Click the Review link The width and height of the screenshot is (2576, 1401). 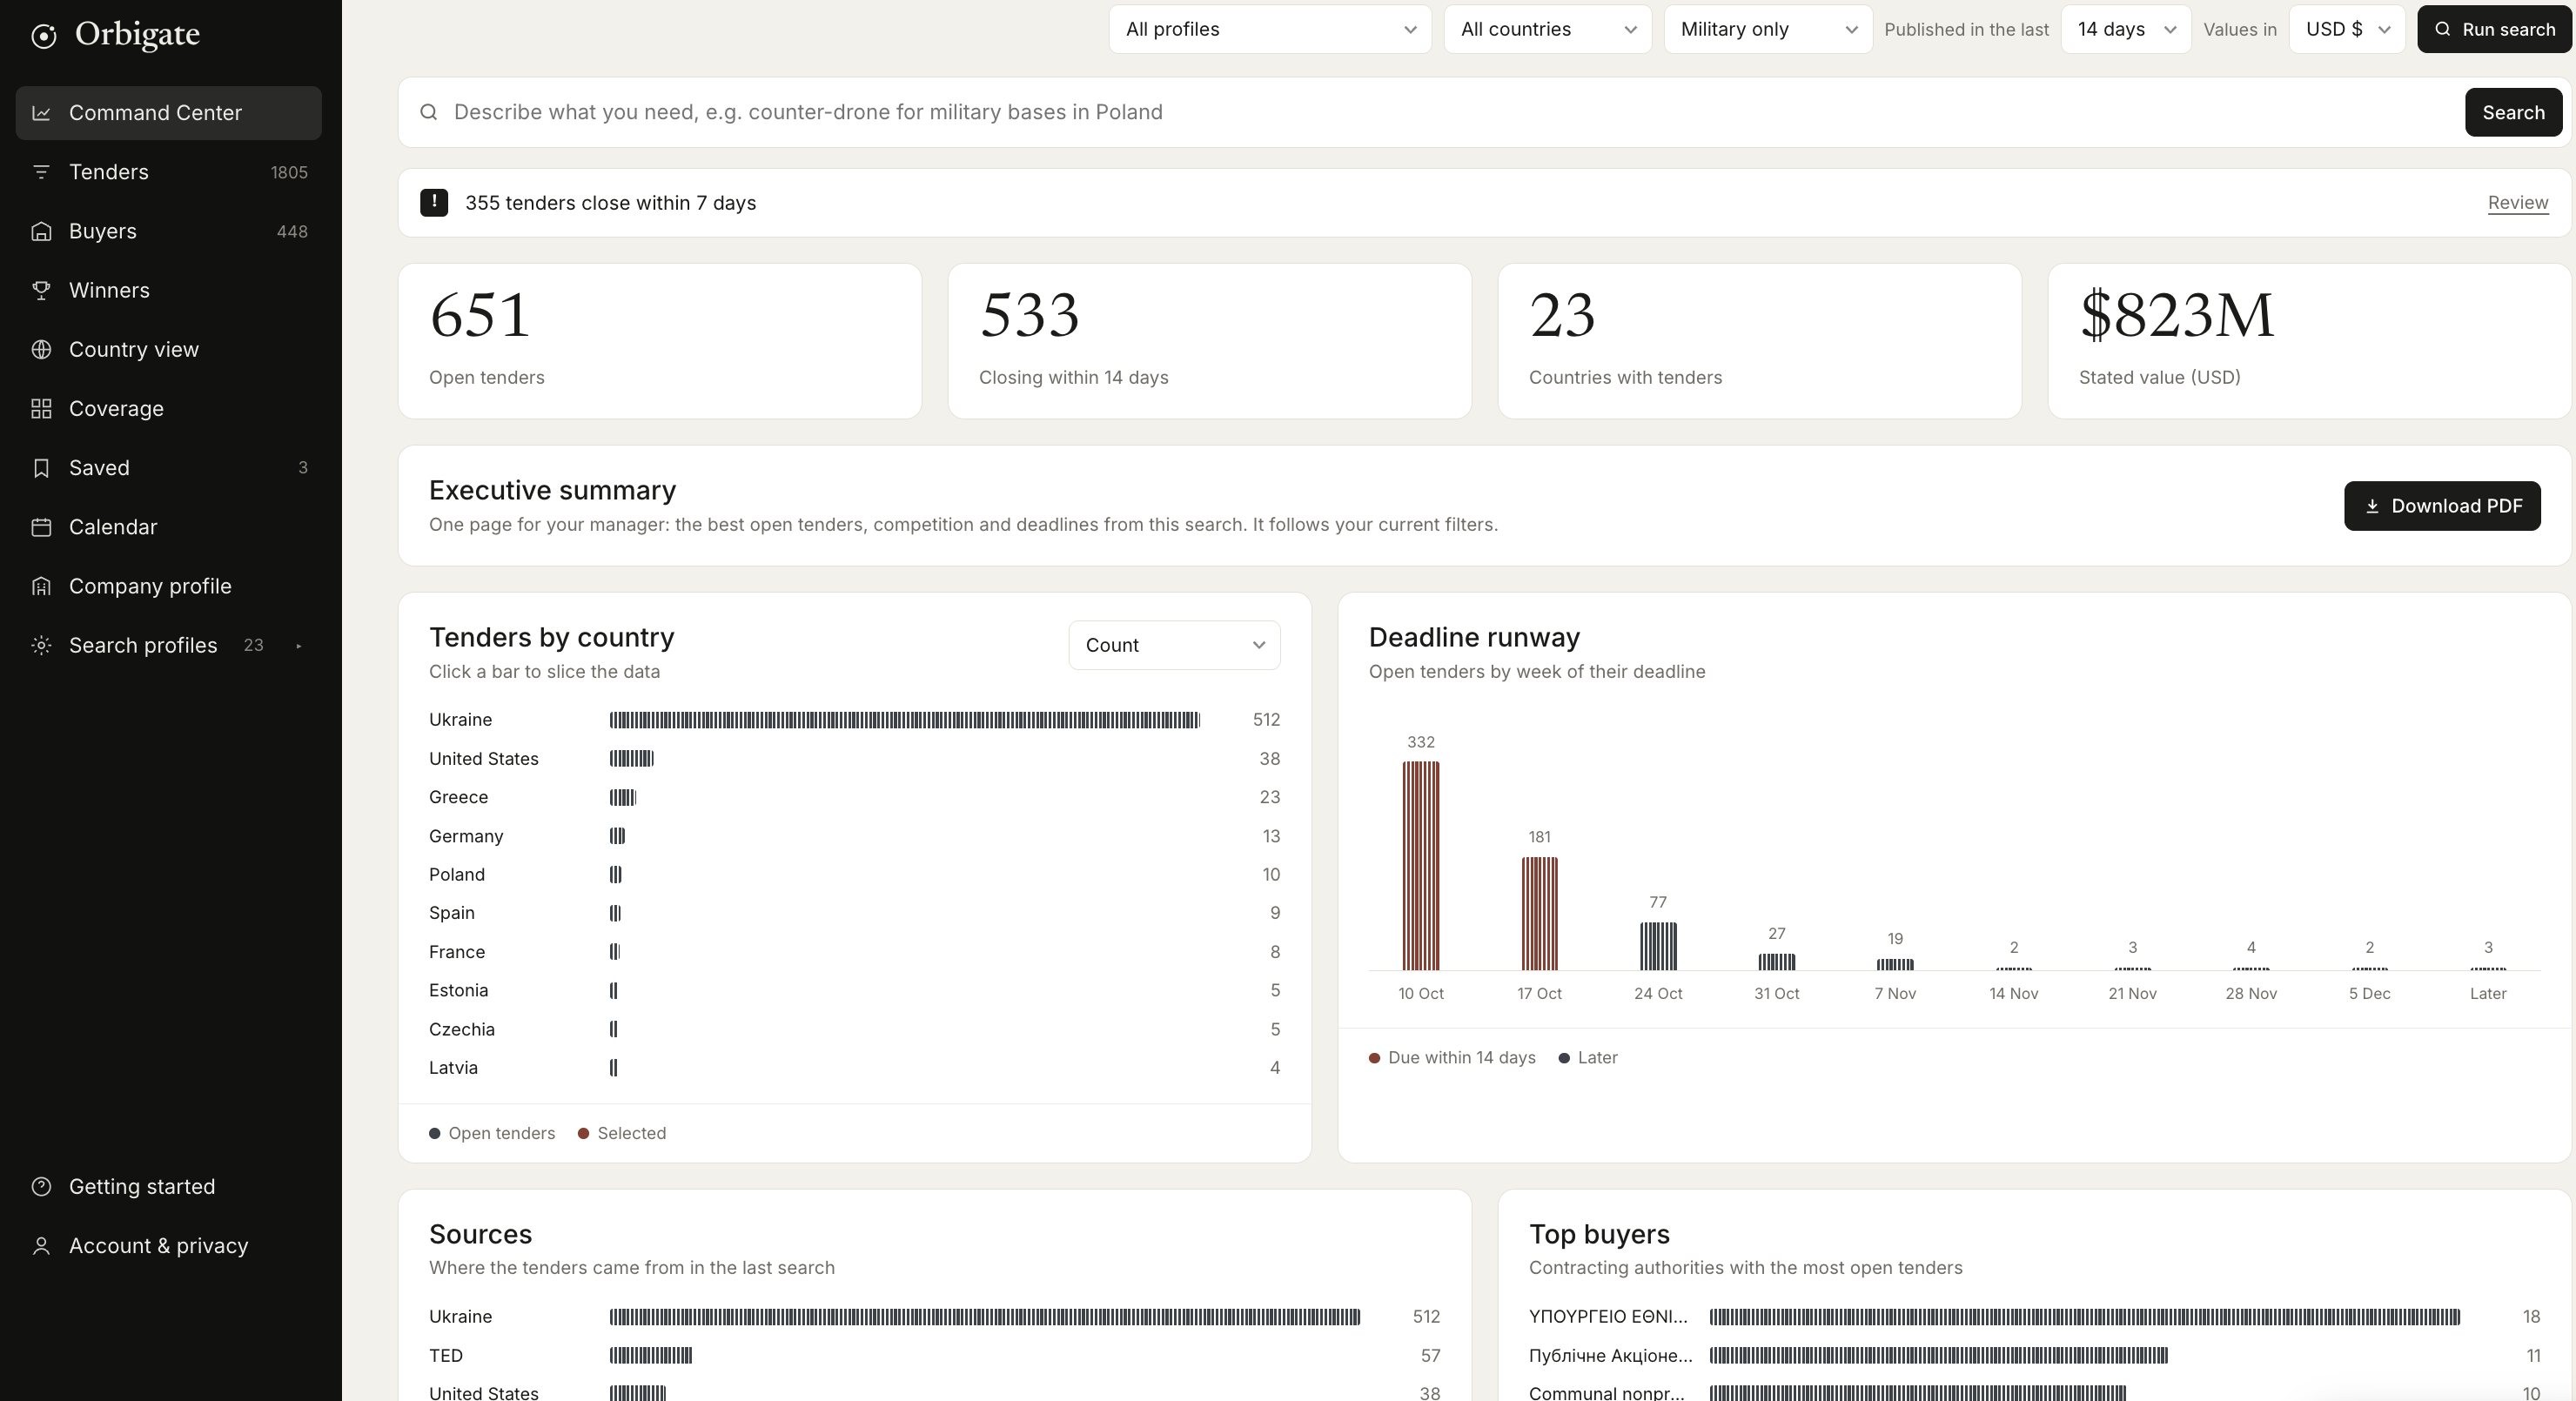pos(2518,202)
